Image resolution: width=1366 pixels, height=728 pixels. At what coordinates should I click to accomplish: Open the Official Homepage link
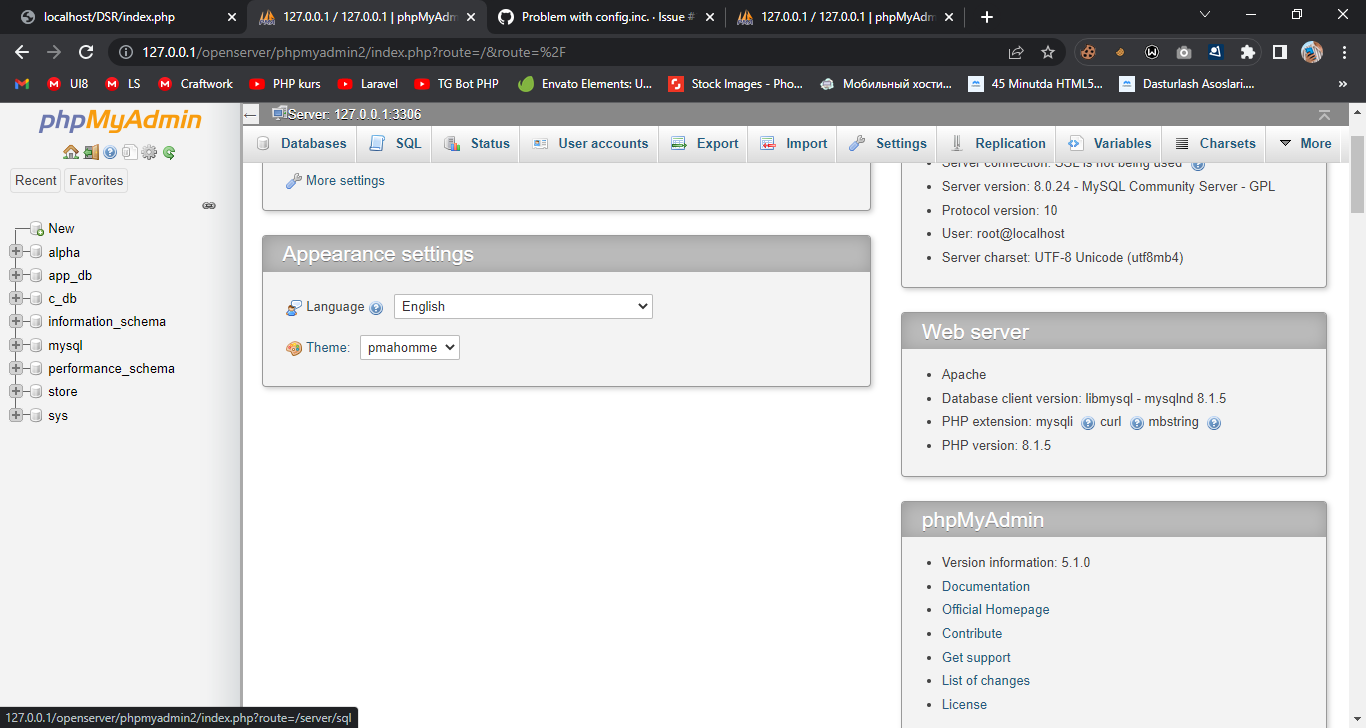[996, 609]
